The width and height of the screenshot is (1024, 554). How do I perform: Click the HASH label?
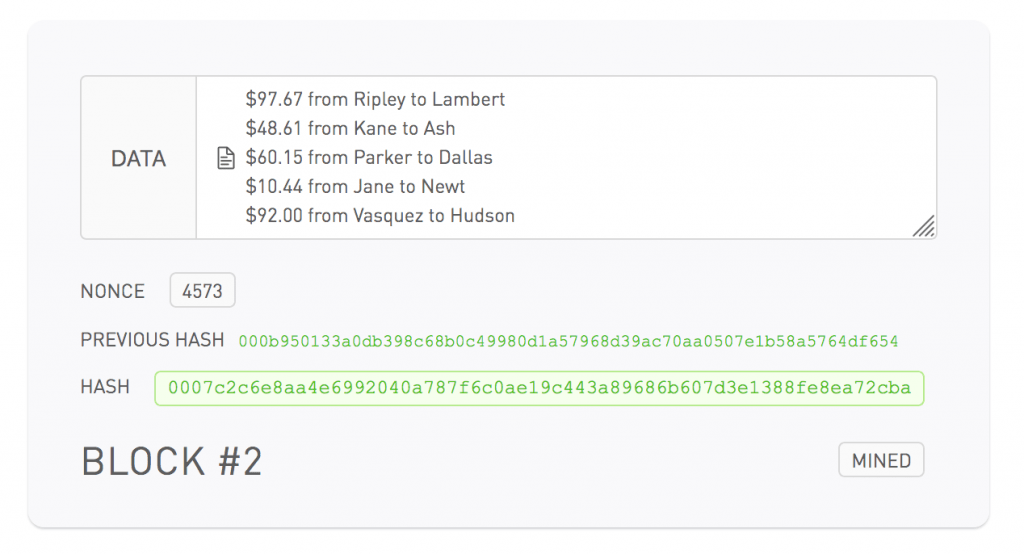(105, 386)
